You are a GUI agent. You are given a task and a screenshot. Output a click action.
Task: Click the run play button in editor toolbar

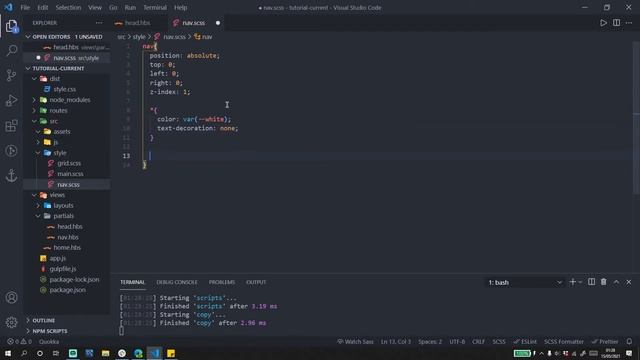point(603,23)
